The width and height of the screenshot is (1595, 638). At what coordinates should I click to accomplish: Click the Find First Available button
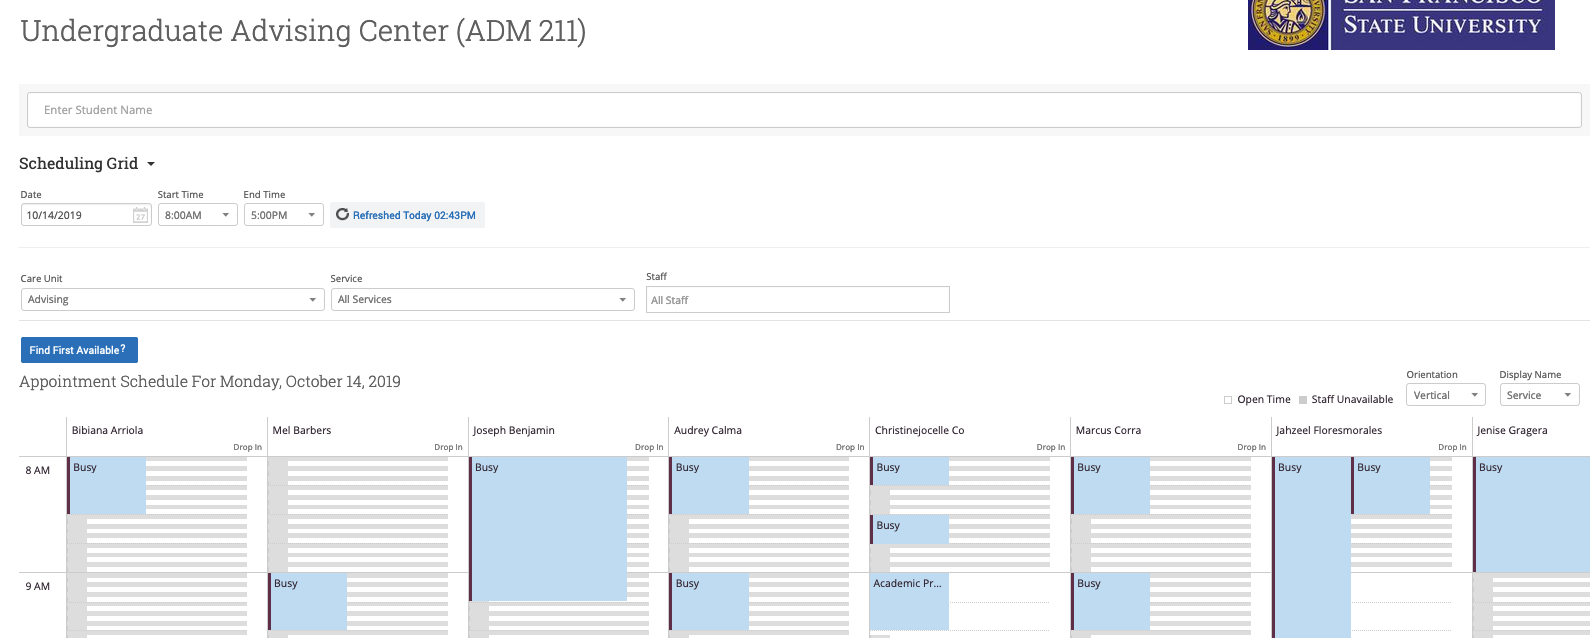79,350
